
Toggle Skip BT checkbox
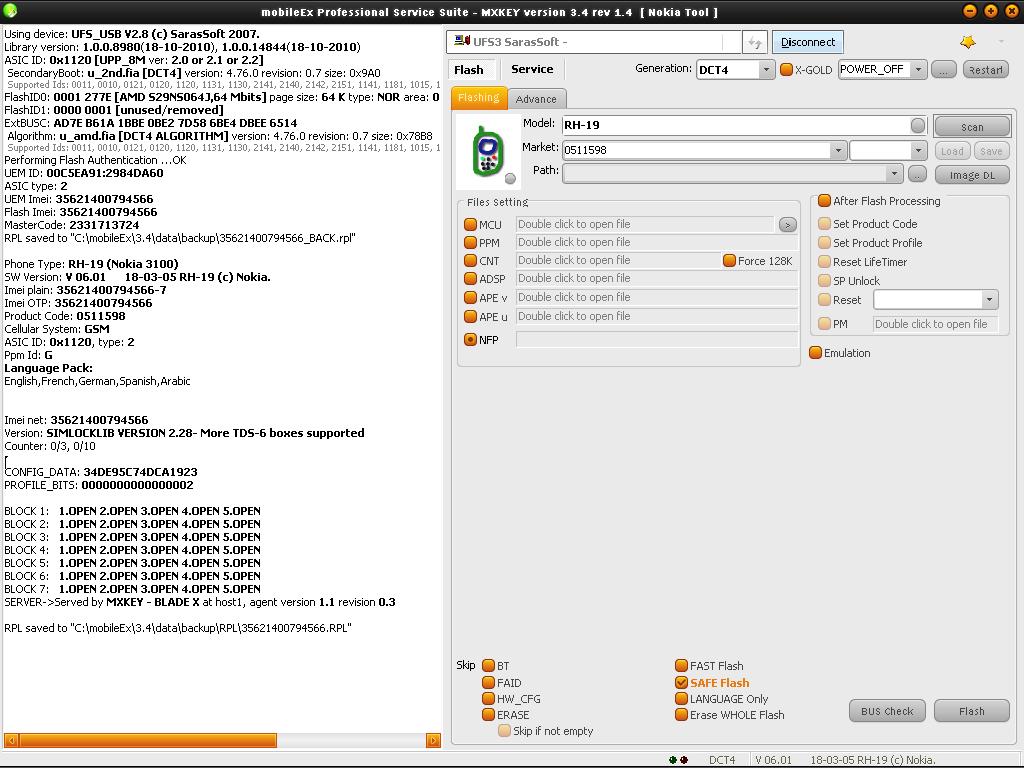(488, 665)
